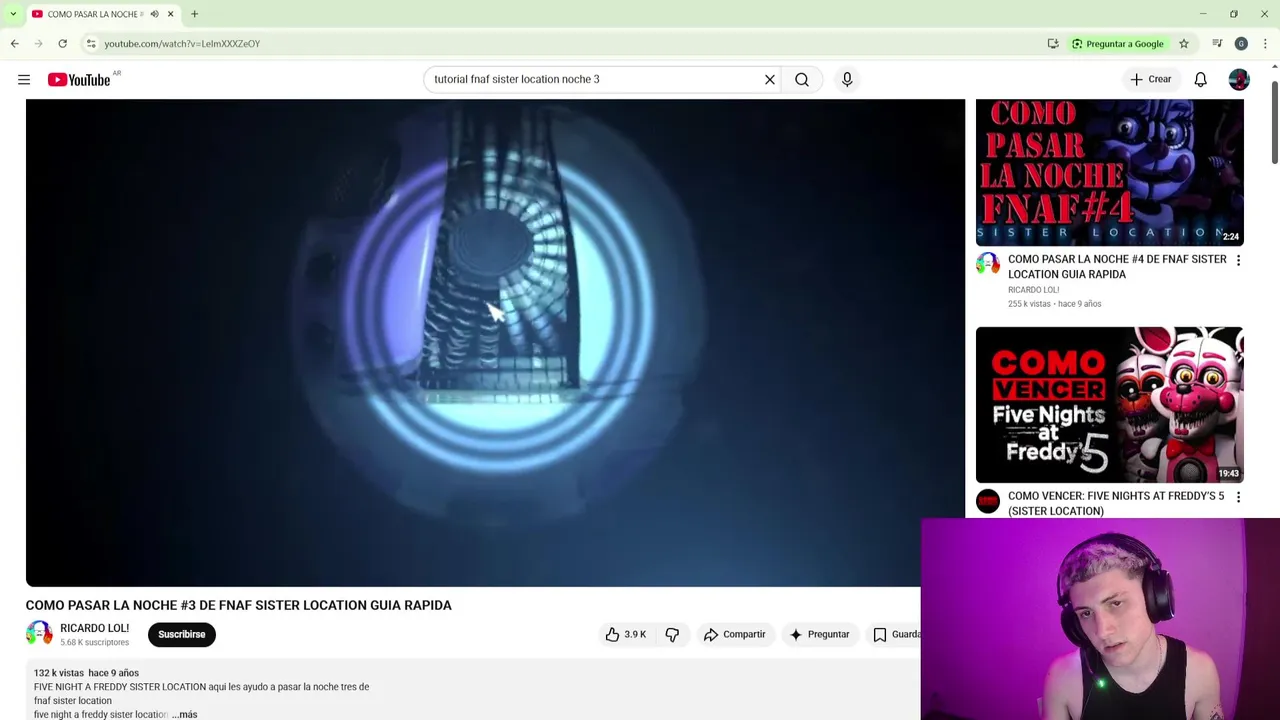This screenshot has width=1280, height=720.
Task: Close the COMO PASAR LA NOCHE tab
Action: coord(170,14)
